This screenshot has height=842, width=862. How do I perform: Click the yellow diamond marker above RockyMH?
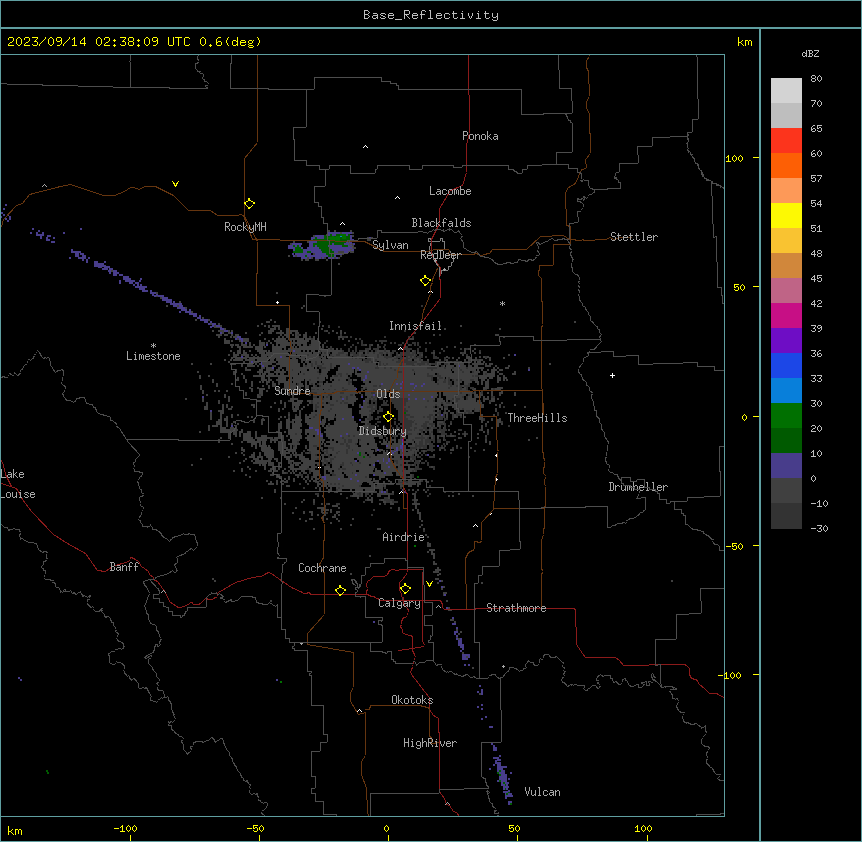[250, 204]
